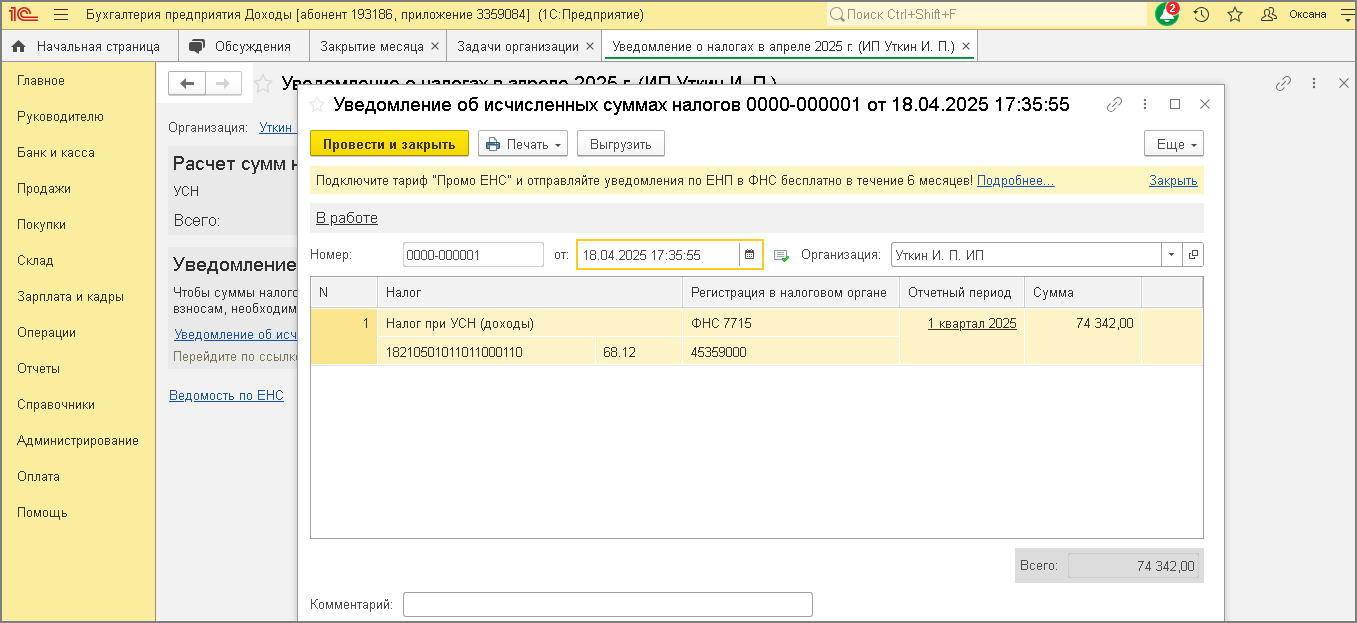Screen dimensions: 1357x623
Task: Open the main menu hamburger icon
Action: (x=61, y=15)
